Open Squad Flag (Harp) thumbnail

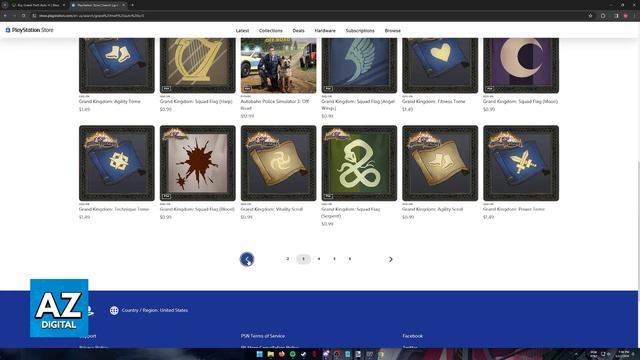coord(198,65)
